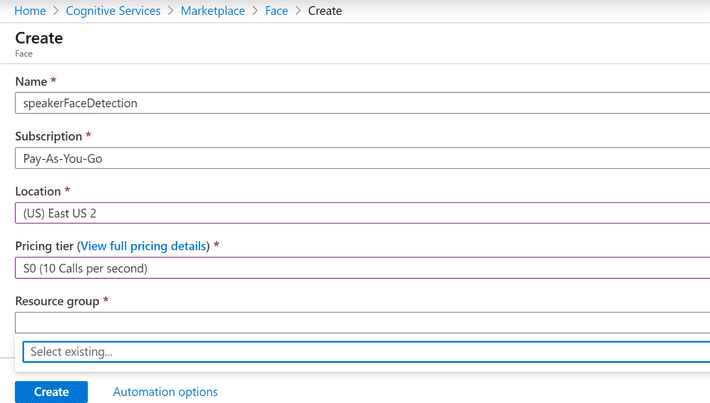
Task: Click the Name field label
Action: click(31, 82)
